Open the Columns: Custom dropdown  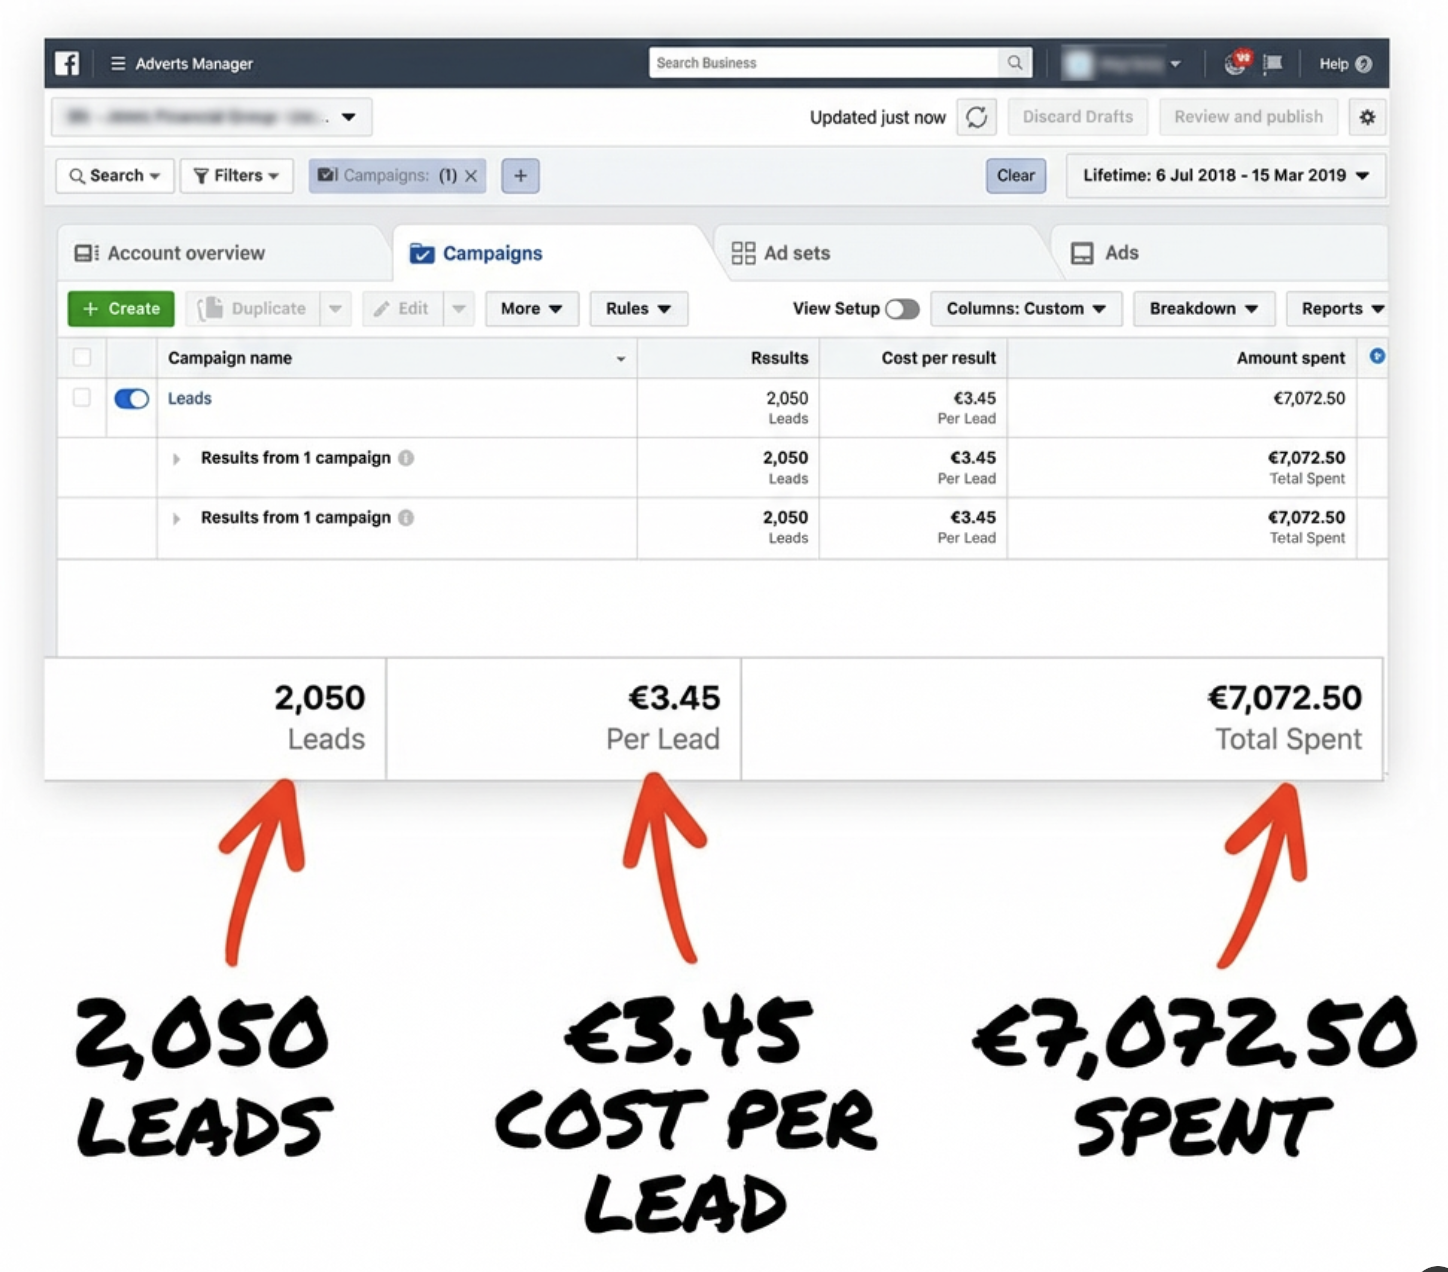(x=1026, y=309)
